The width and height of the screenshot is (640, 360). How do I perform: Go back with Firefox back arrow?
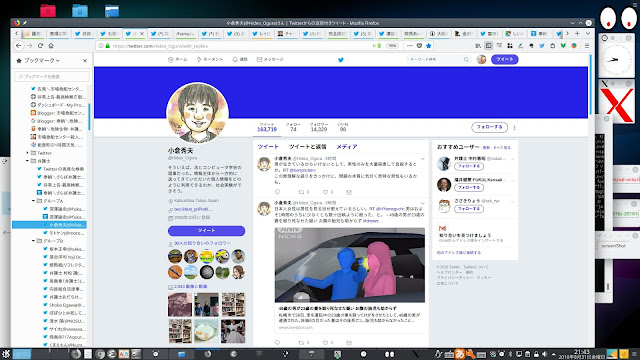[x=19, y=46]
